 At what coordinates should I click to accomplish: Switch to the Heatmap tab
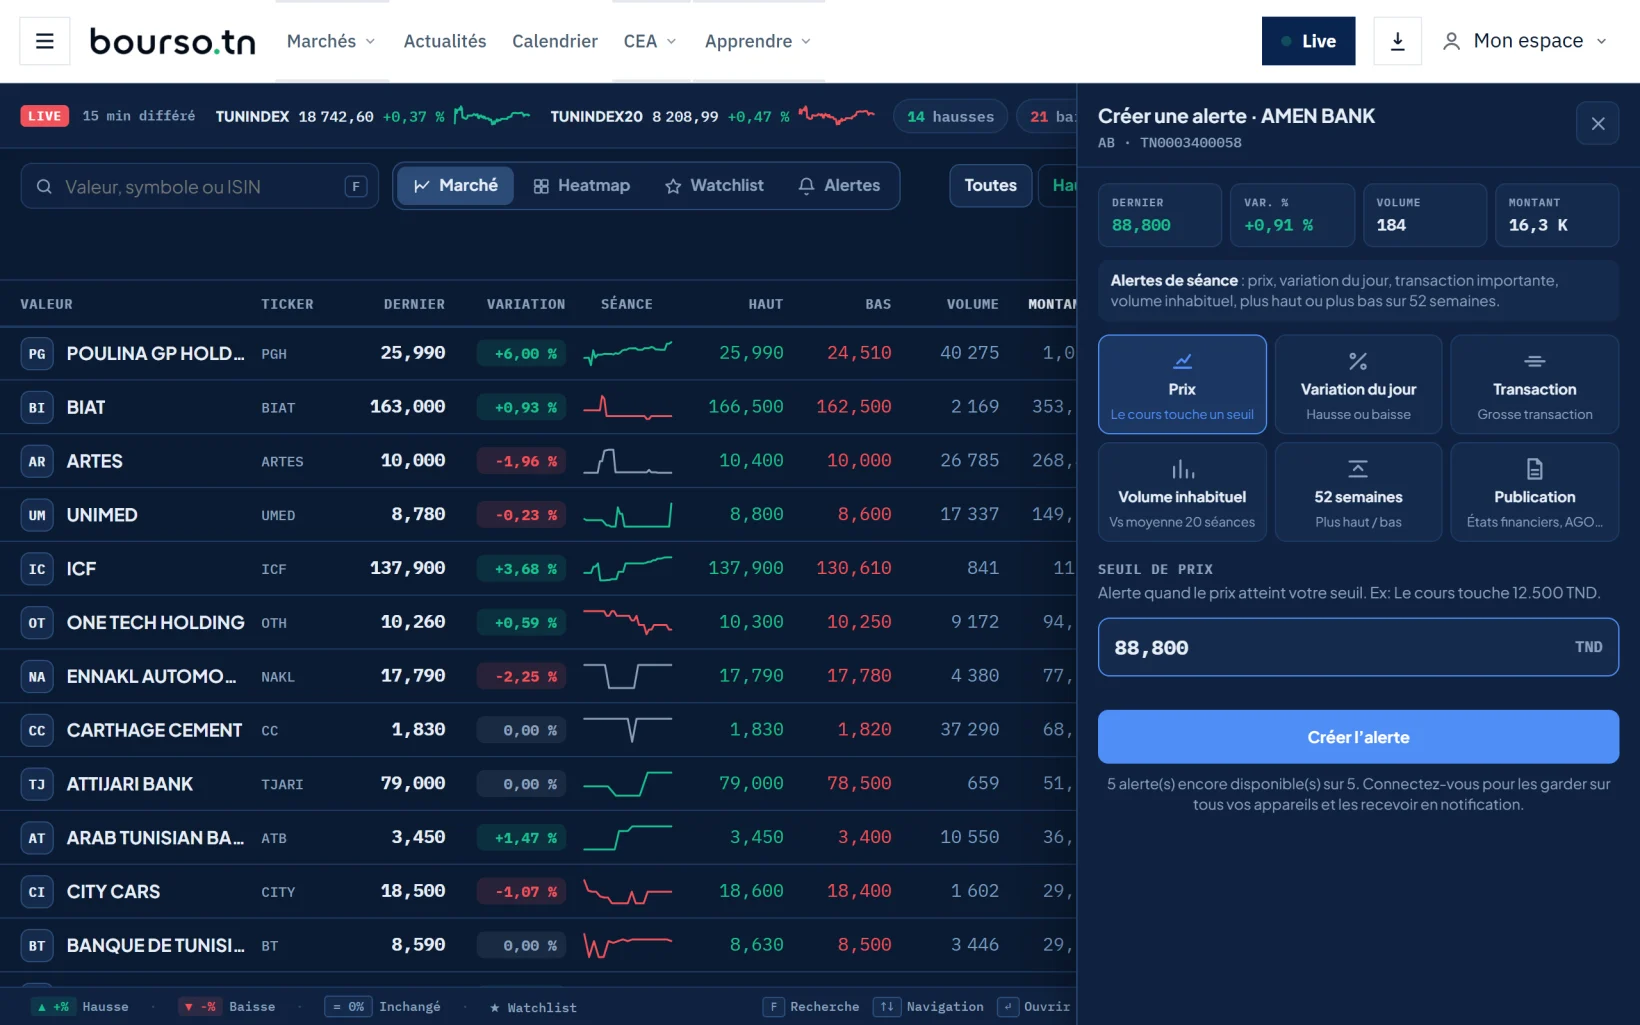pyautogui.click(x=582, y=186)
